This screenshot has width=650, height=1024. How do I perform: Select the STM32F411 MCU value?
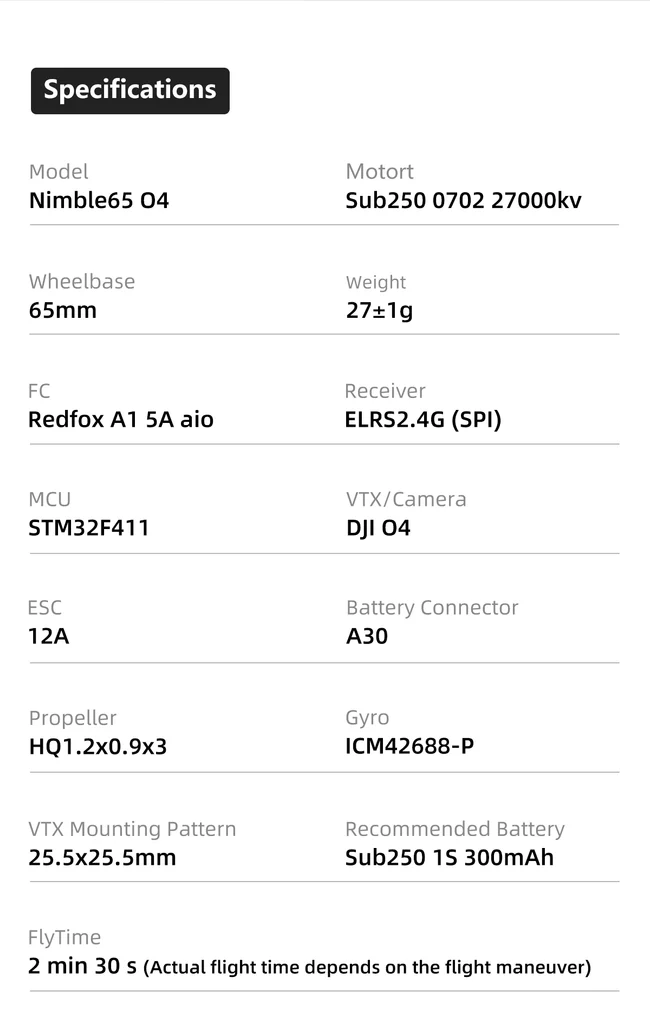(89, 528)
